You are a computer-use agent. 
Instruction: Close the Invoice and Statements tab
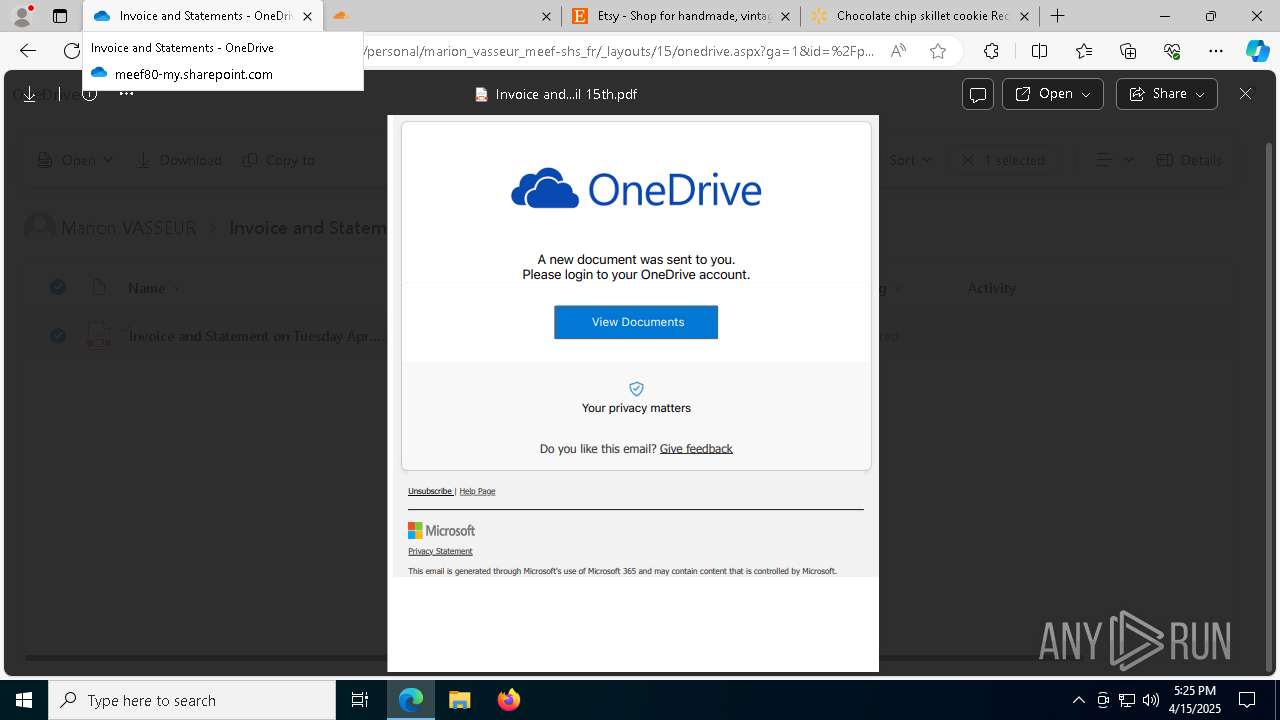click(x=308, y=16)
